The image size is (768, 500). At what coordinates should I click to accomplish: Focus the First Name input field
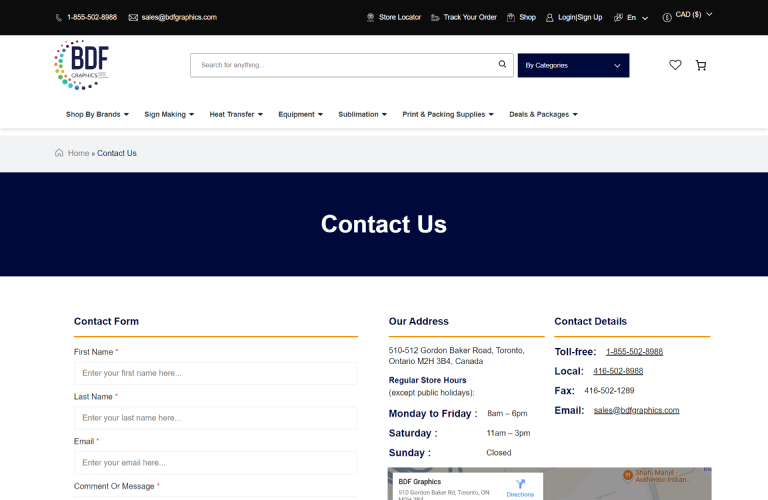pos(215,374)
